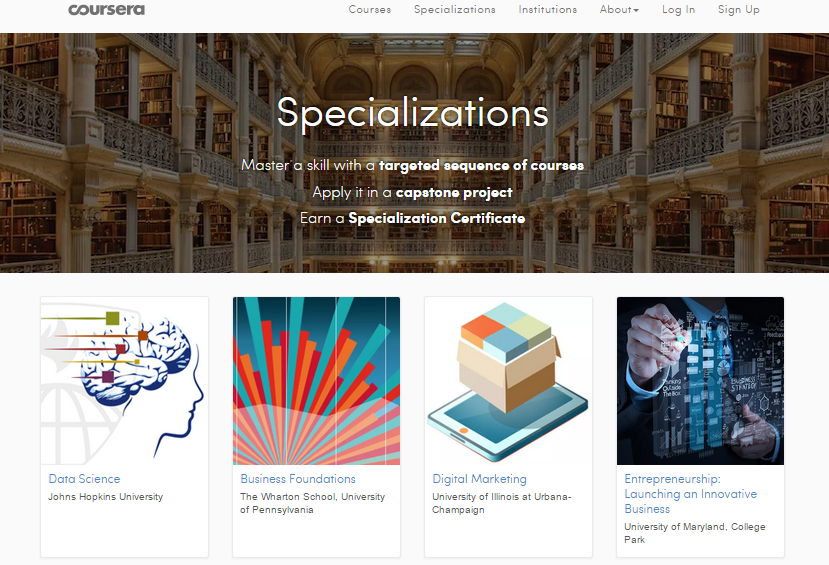Click the Log In link
Image resolution: width=829 pixels, height=565 pixels.
(678, 10)
